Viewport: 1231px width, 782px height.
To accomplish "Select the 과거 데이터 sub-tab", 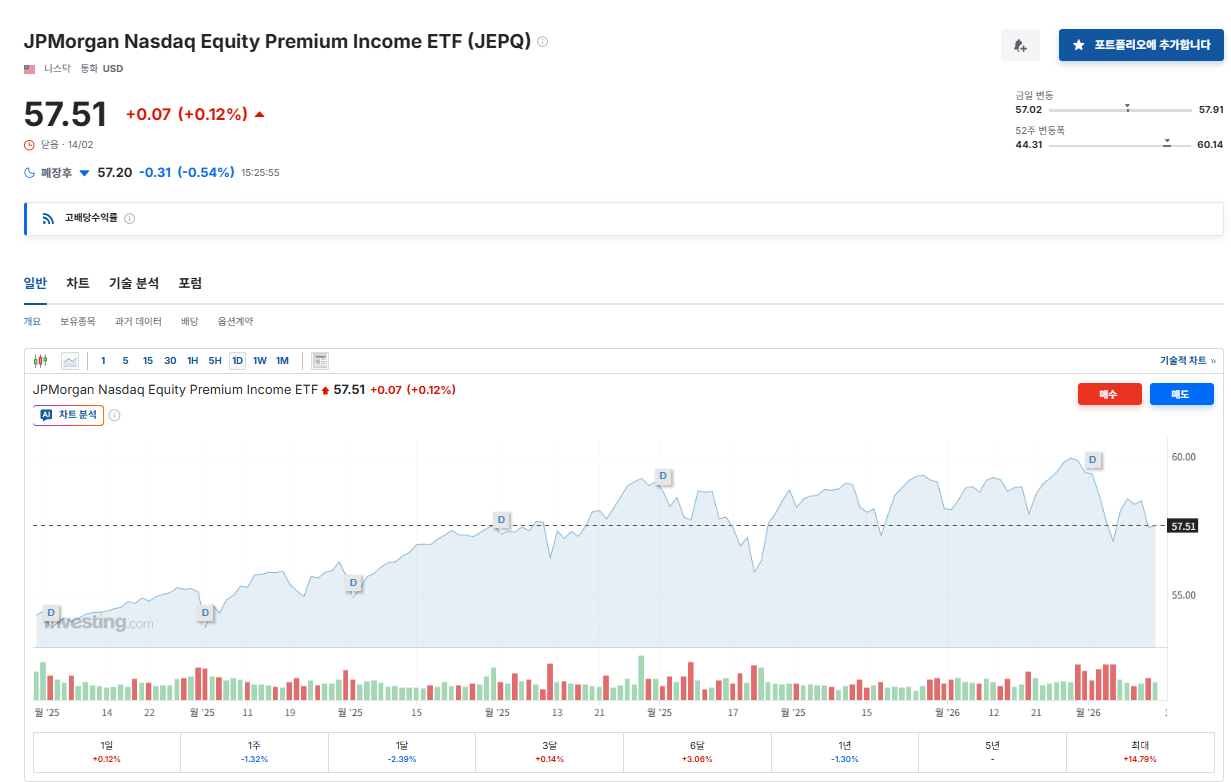I will point(138,322).
